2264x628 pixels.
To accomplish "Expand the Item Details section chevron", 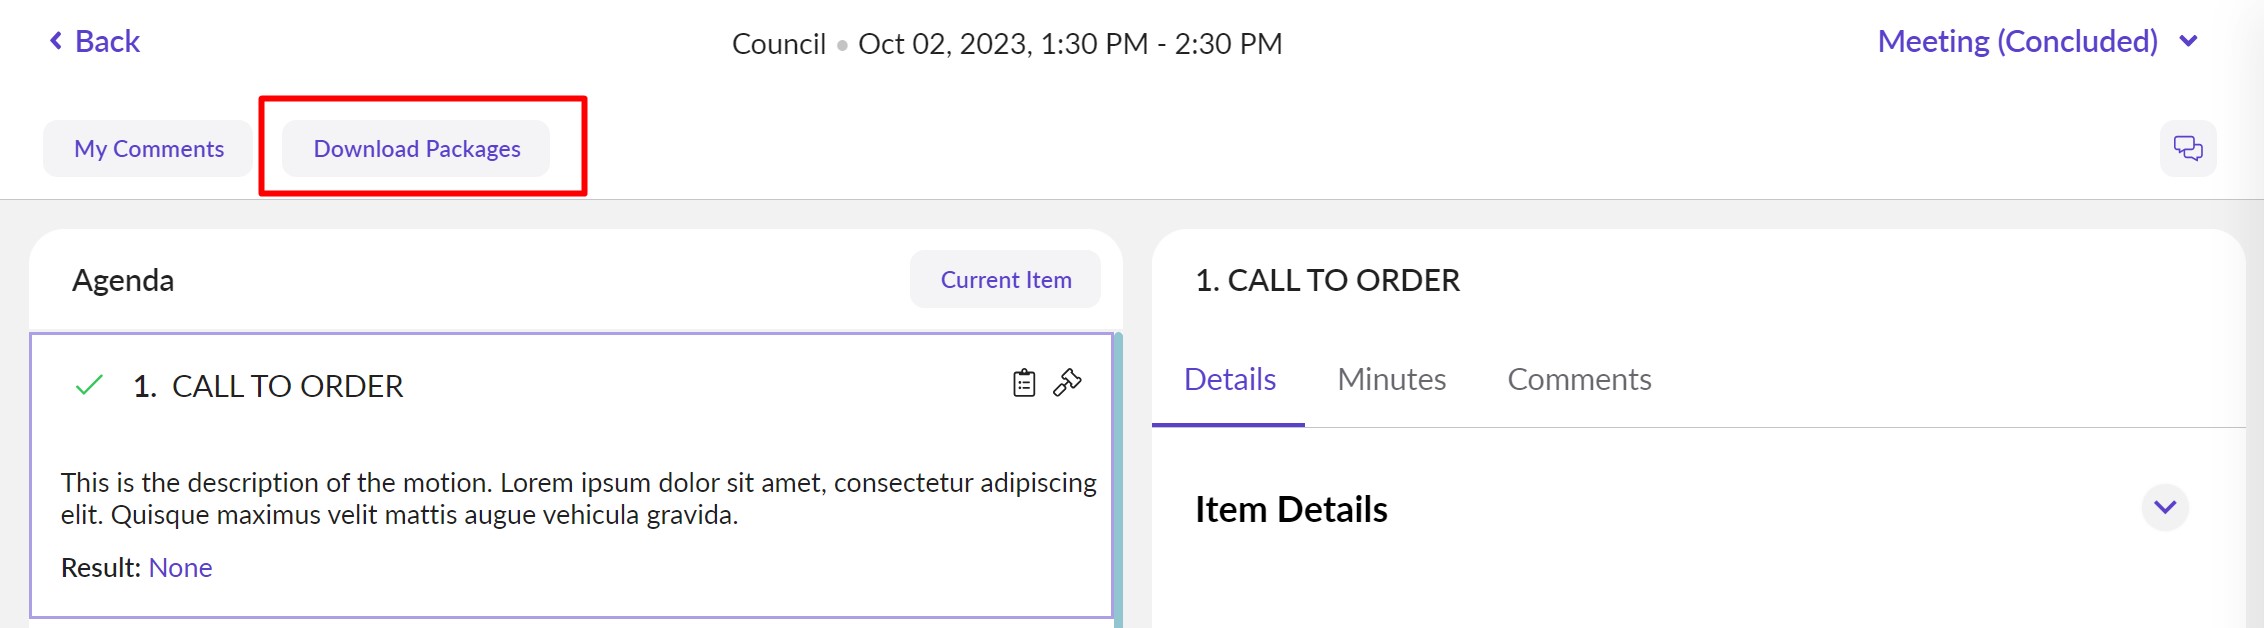I will point(2165,508).
